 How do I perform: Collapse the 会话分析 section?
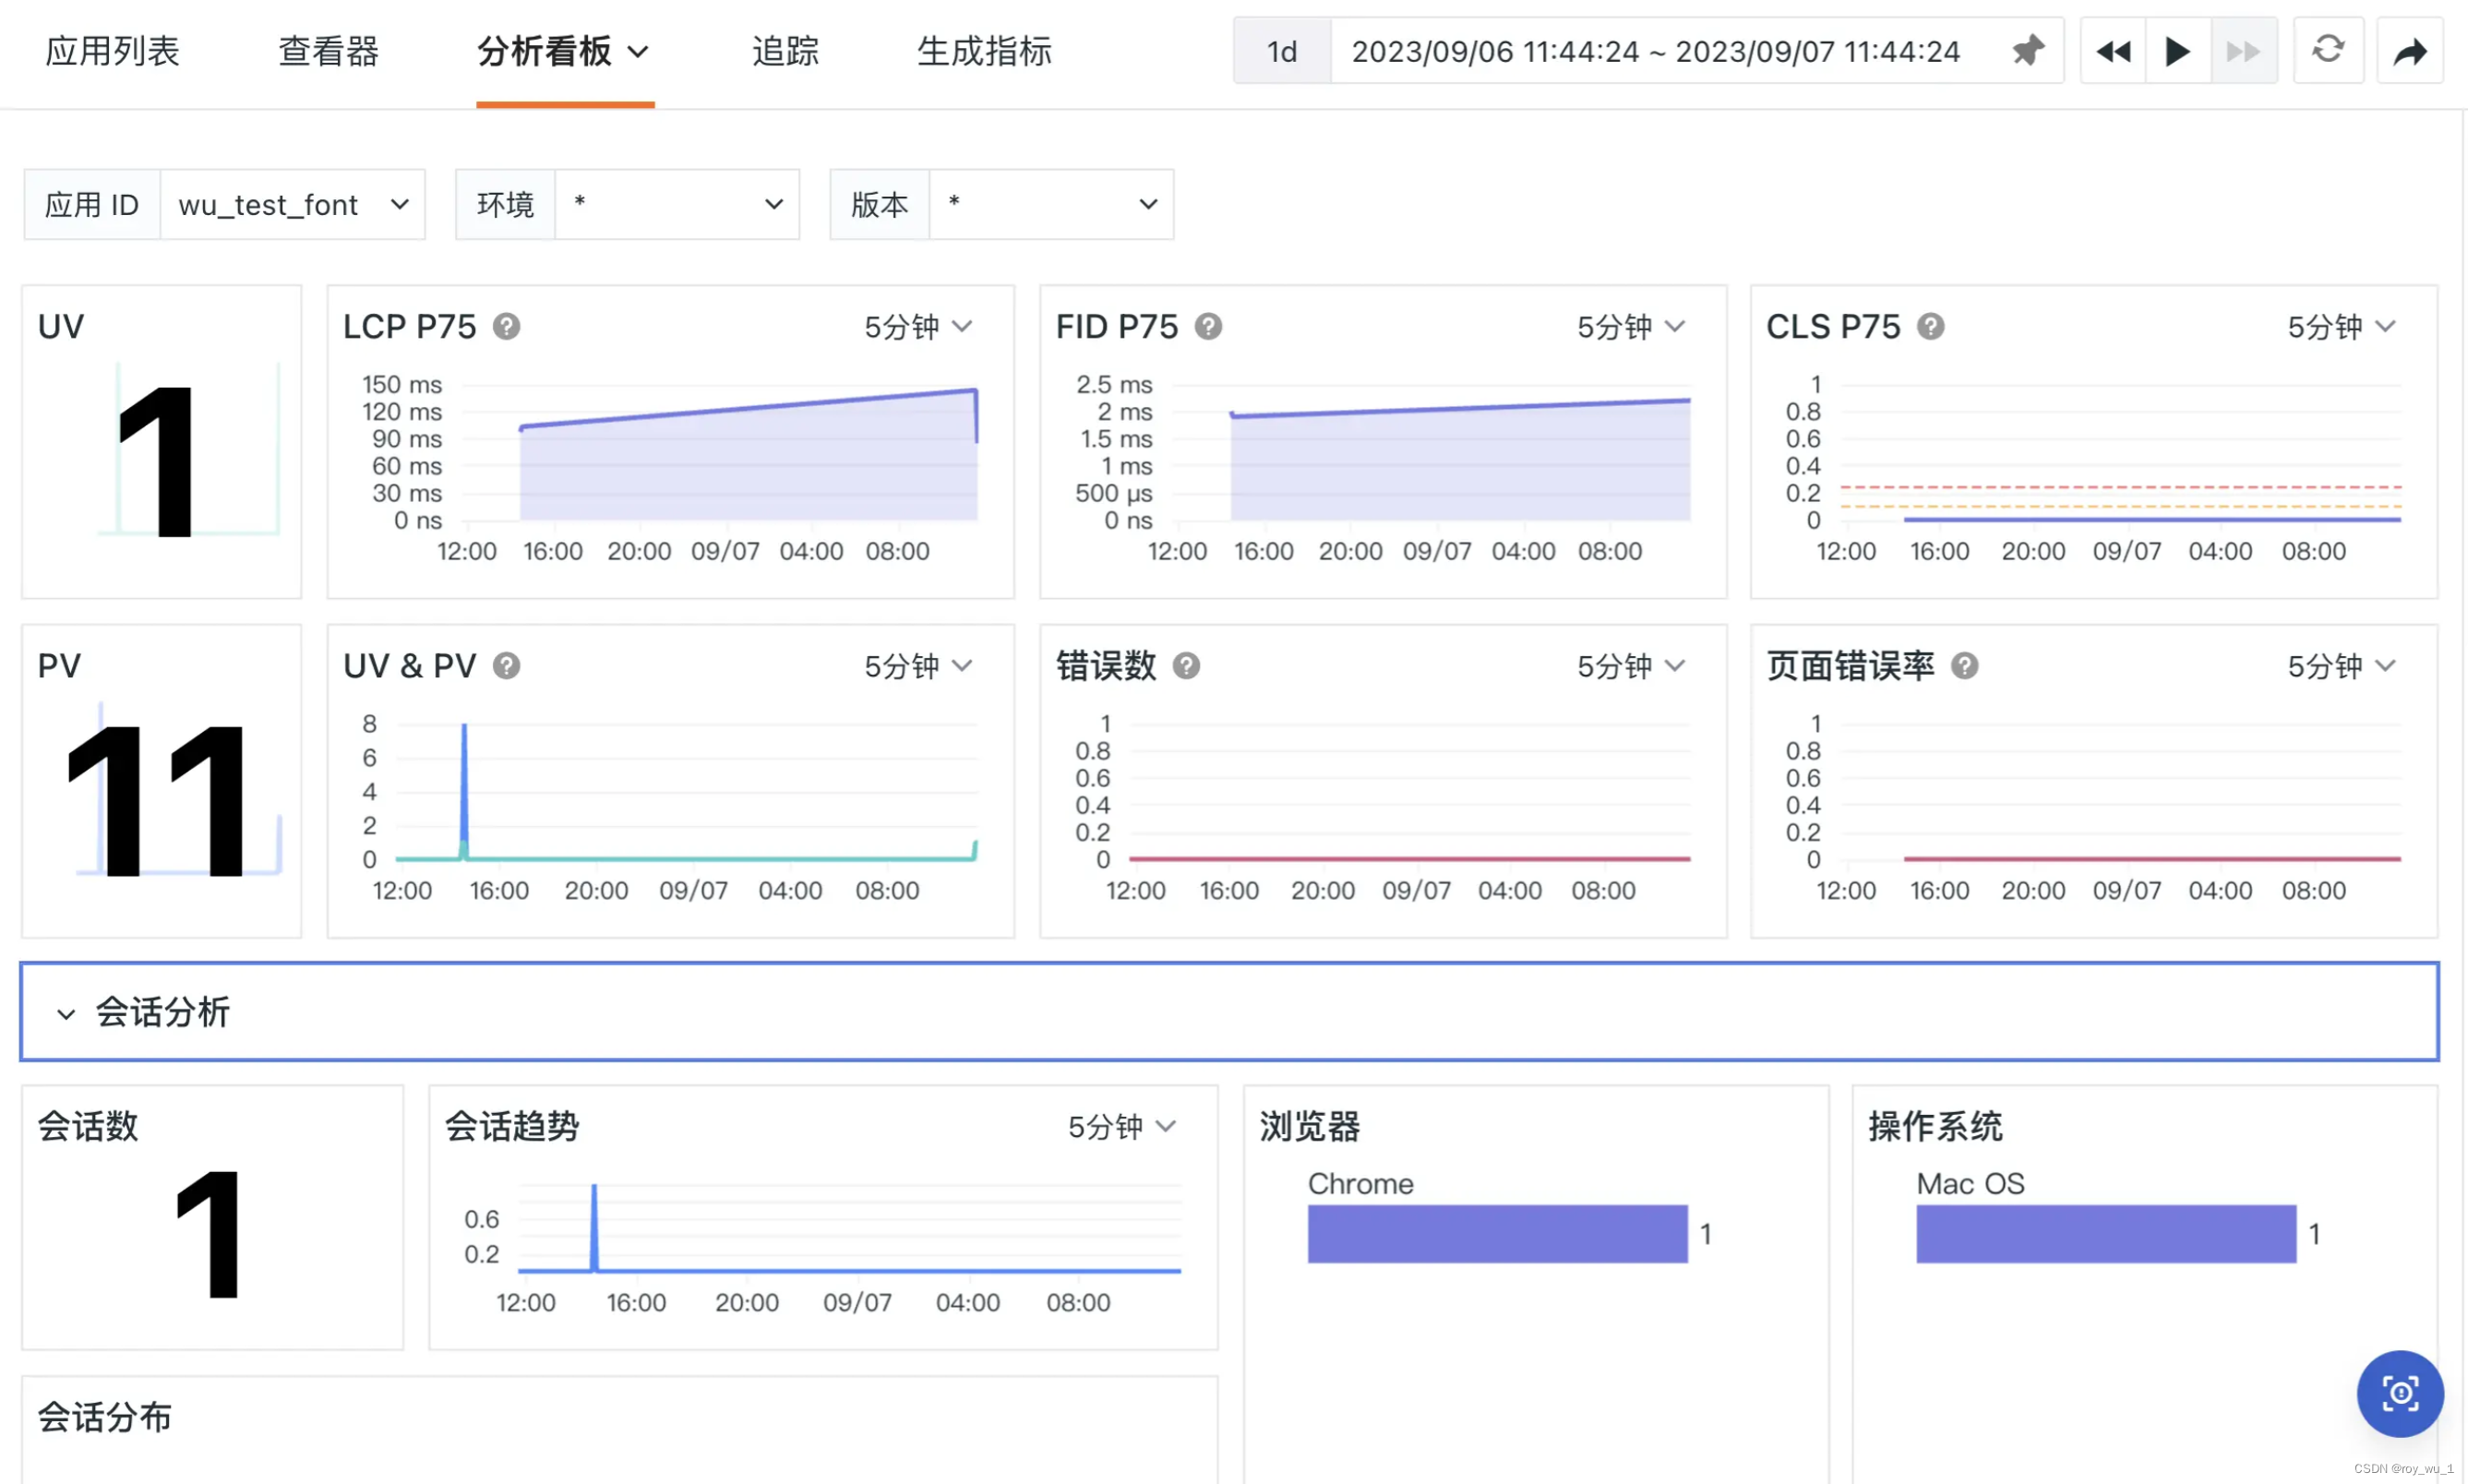tap(65, 1012)
